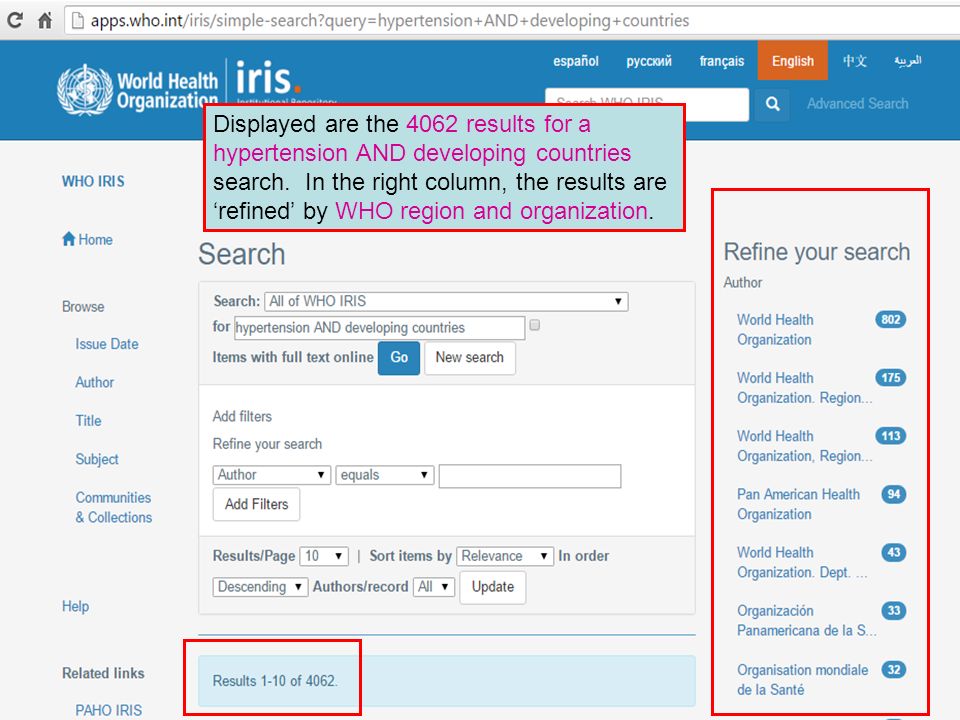Click the search query text field

pos(379,328)
